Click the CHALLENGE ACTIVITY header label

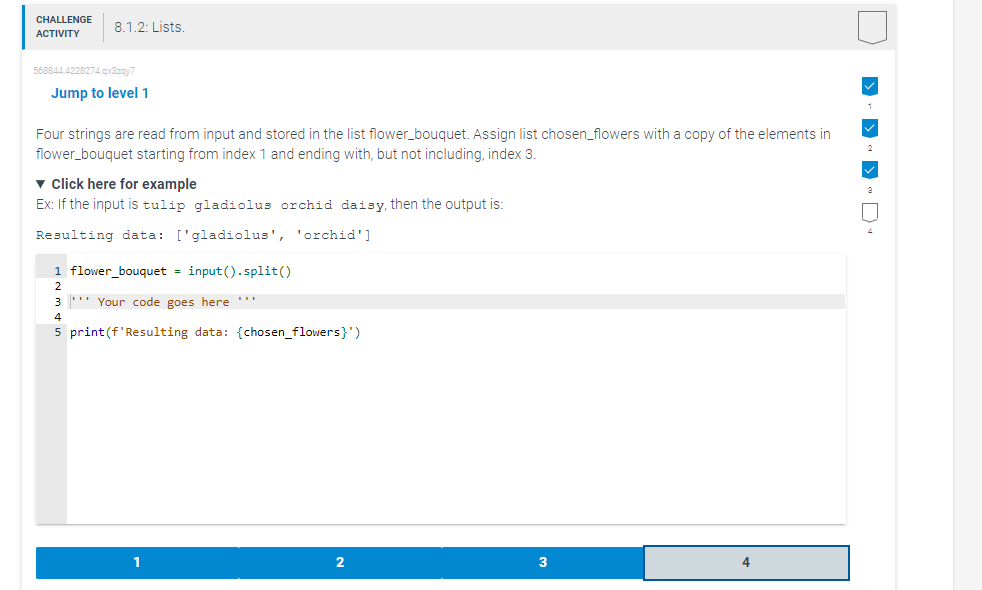click(63, 27)
